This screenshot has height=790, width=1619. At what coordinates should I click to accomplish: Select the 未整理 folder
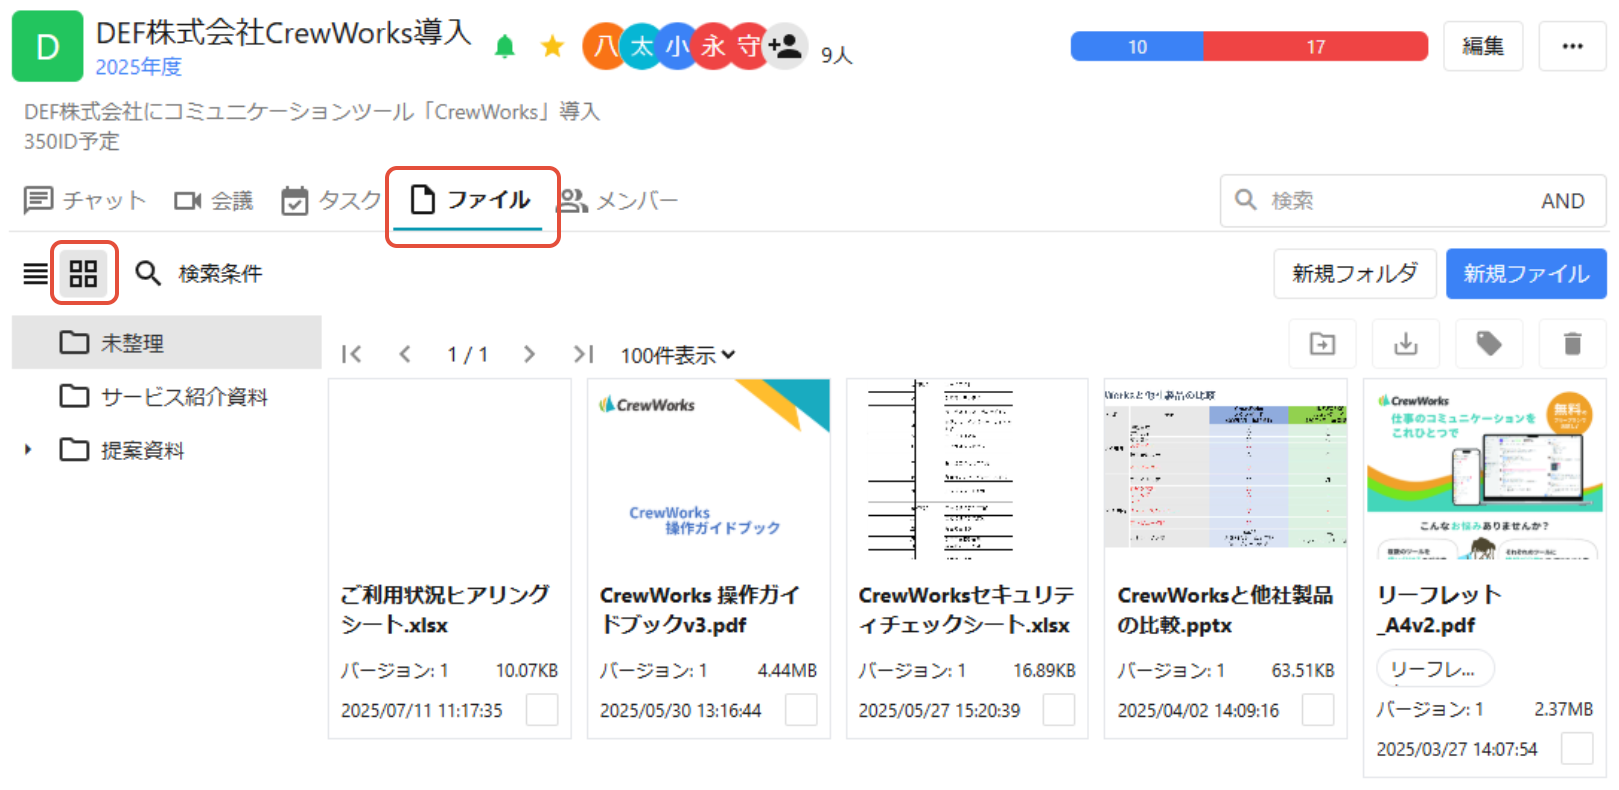(166, 343)
